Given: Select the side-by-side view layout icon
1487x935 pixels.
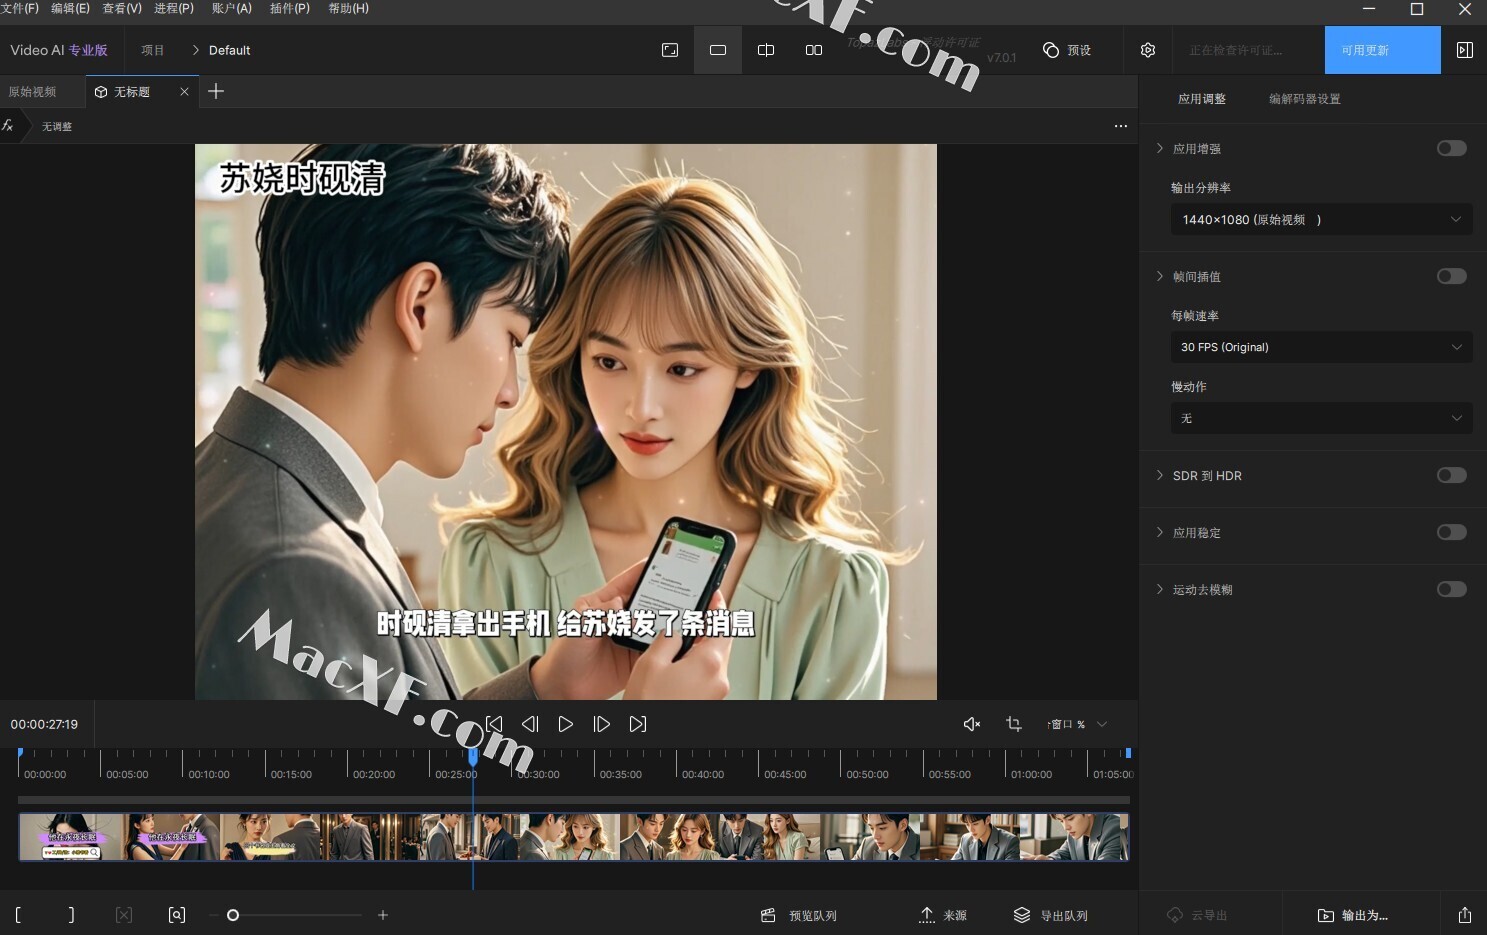Looking at the screenshot, I should [x=814, y=50].
